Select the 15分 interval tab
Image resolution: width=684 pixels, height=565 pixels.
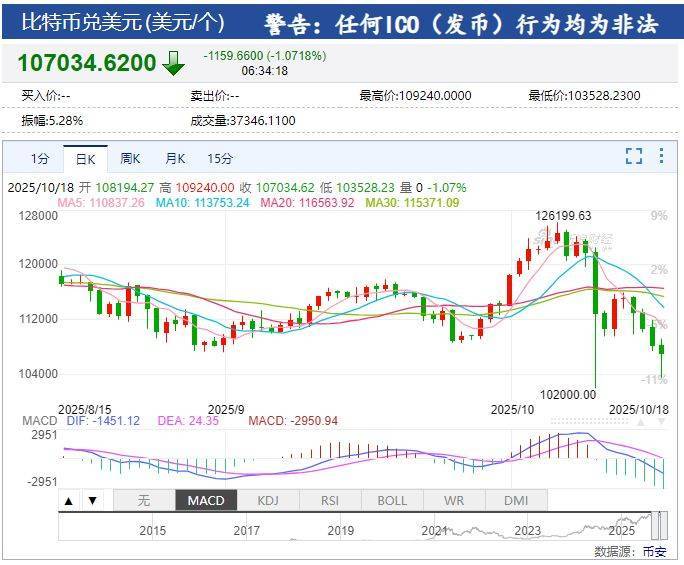click(220, 158)
